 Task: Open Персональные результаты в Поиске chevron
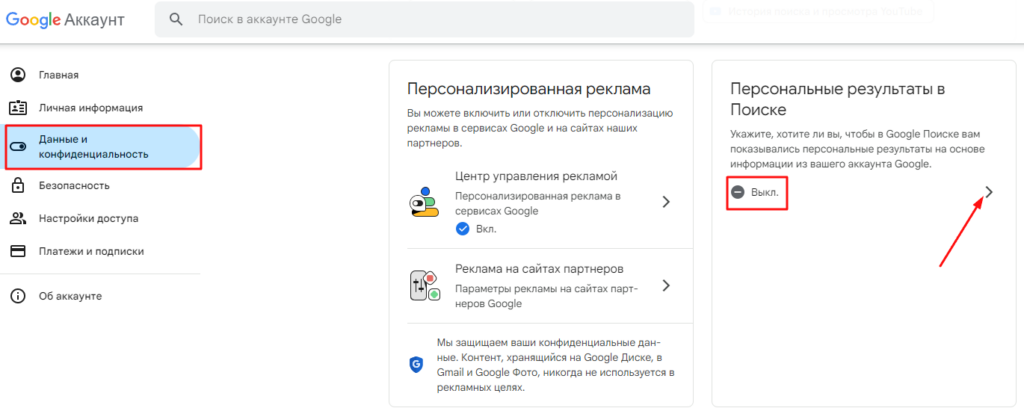coord(989,192)
